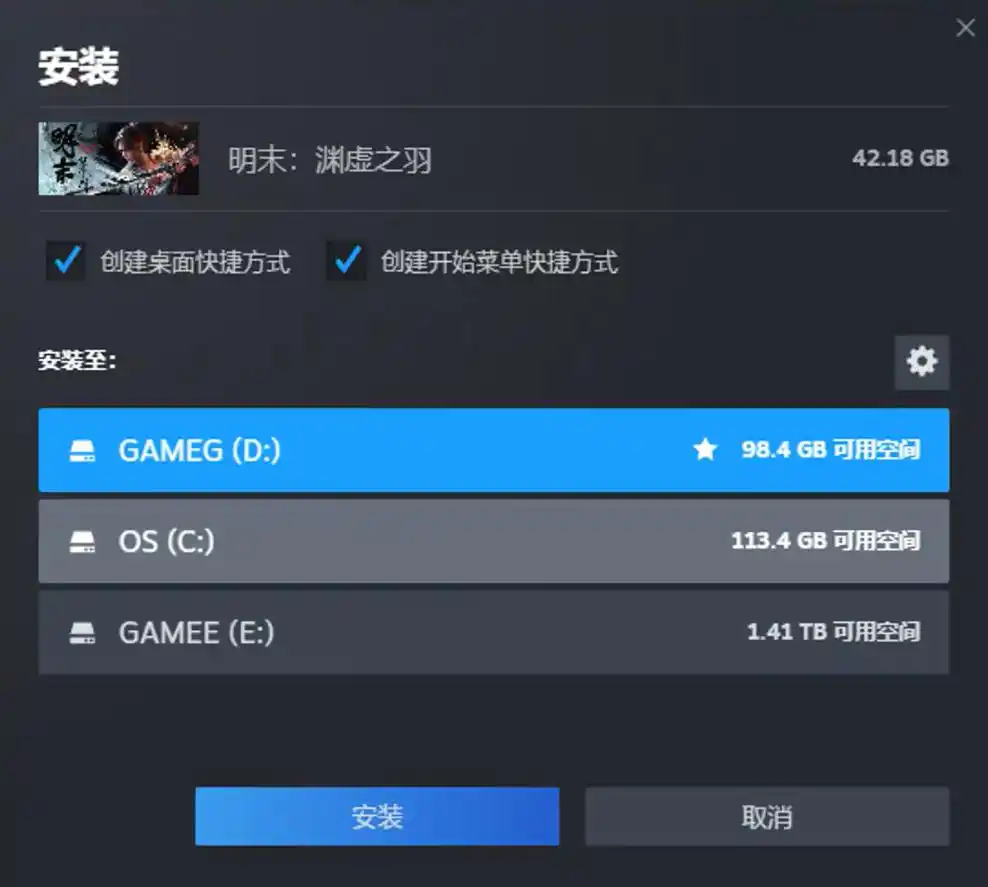Click 113.4 GB 可用空间 on OS drive
Viewport: 988px width, 887px height.
point(825,541)
